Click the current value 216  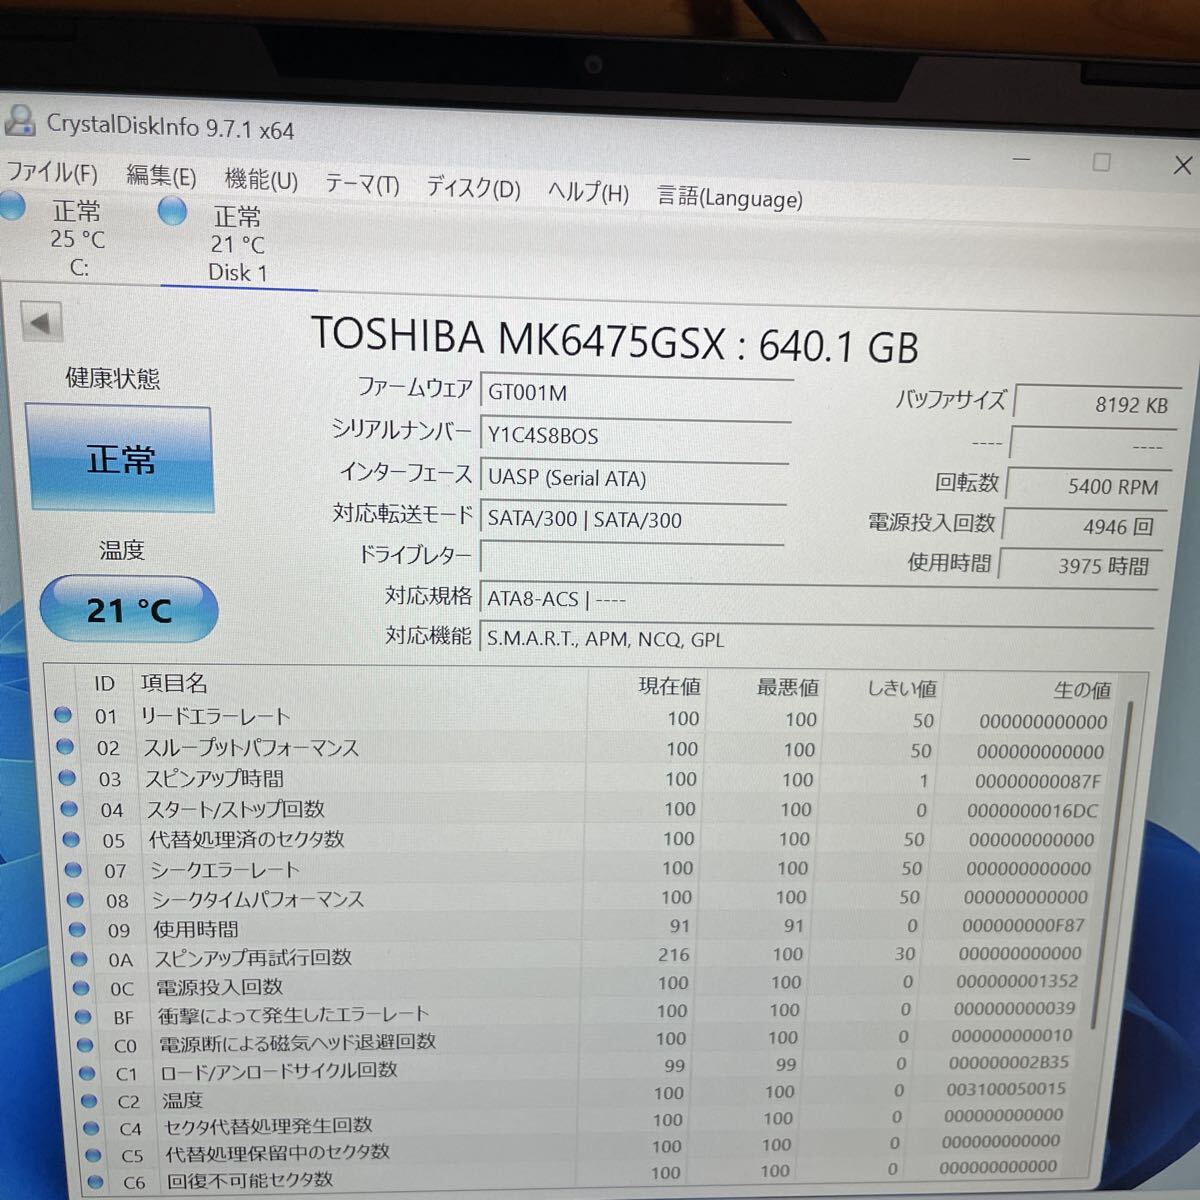(673, 954)
